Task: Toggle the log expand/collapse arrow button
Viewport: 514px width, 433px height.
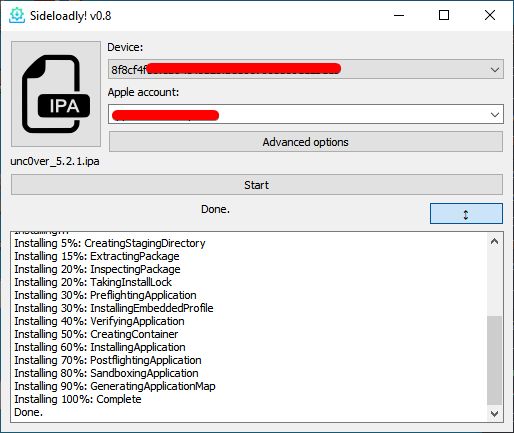Action: 466,214
